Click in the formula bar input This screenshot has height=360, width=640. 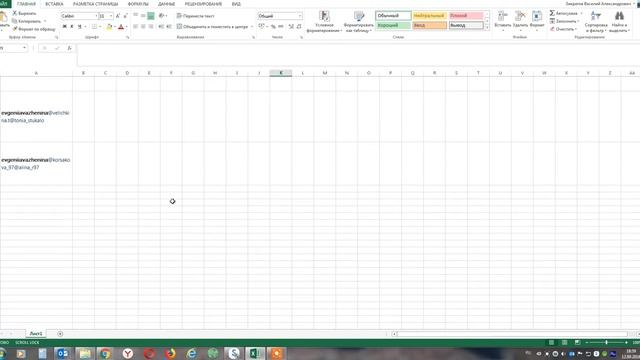pyautogui.click(x=358, y=55)
